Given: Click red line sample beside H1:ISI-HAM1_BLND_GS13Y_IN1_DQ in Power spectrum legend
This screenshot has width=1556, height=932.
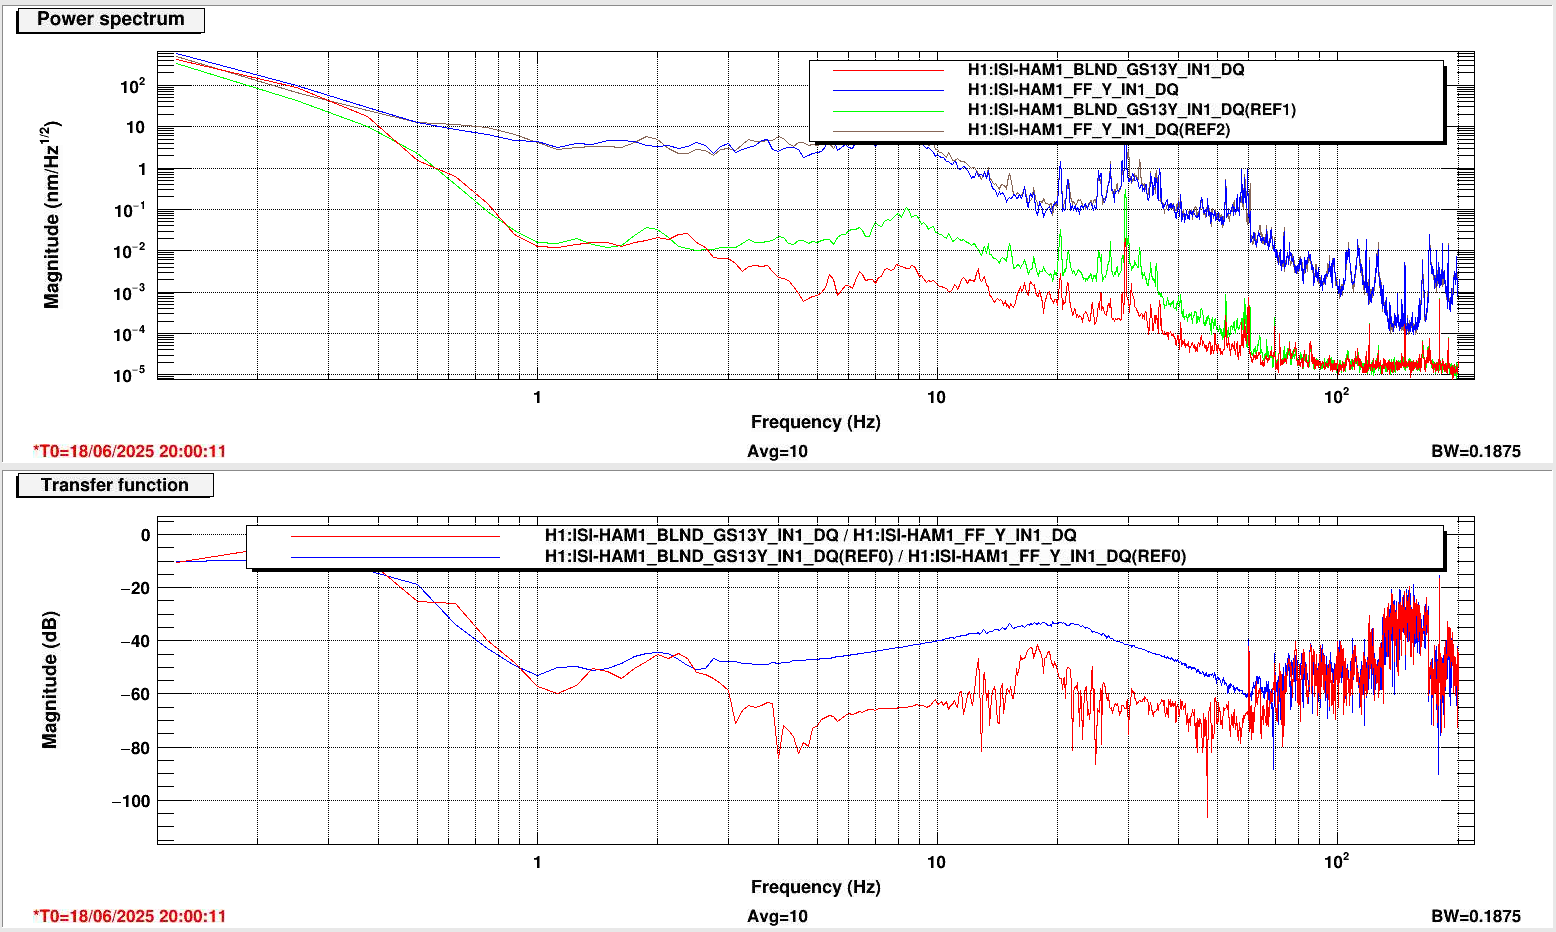Looking at the screenshot, I should click(x=888, y=70).
